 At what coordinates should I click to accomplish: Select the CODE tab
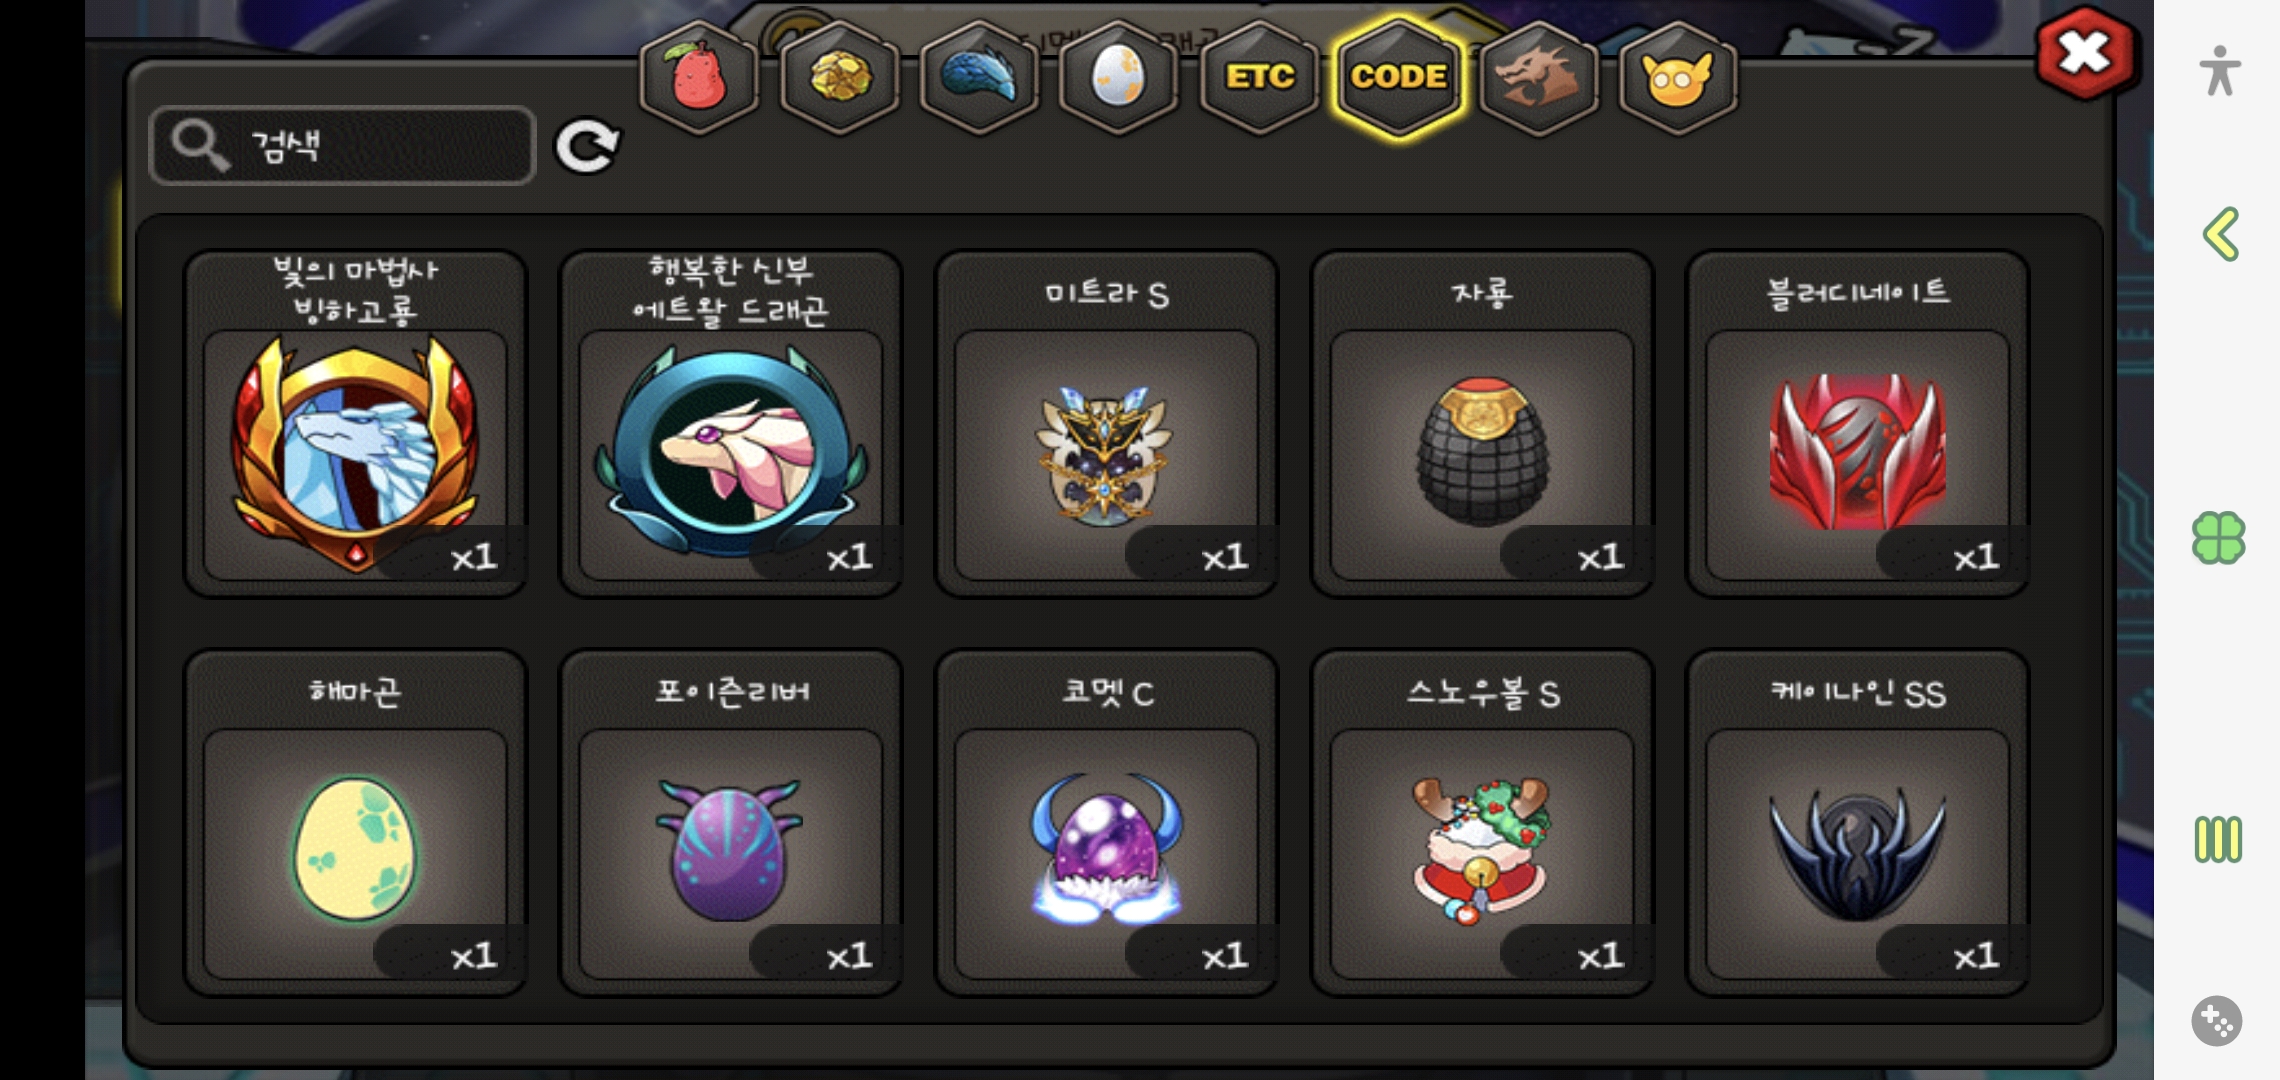[x=1399, y=77]
